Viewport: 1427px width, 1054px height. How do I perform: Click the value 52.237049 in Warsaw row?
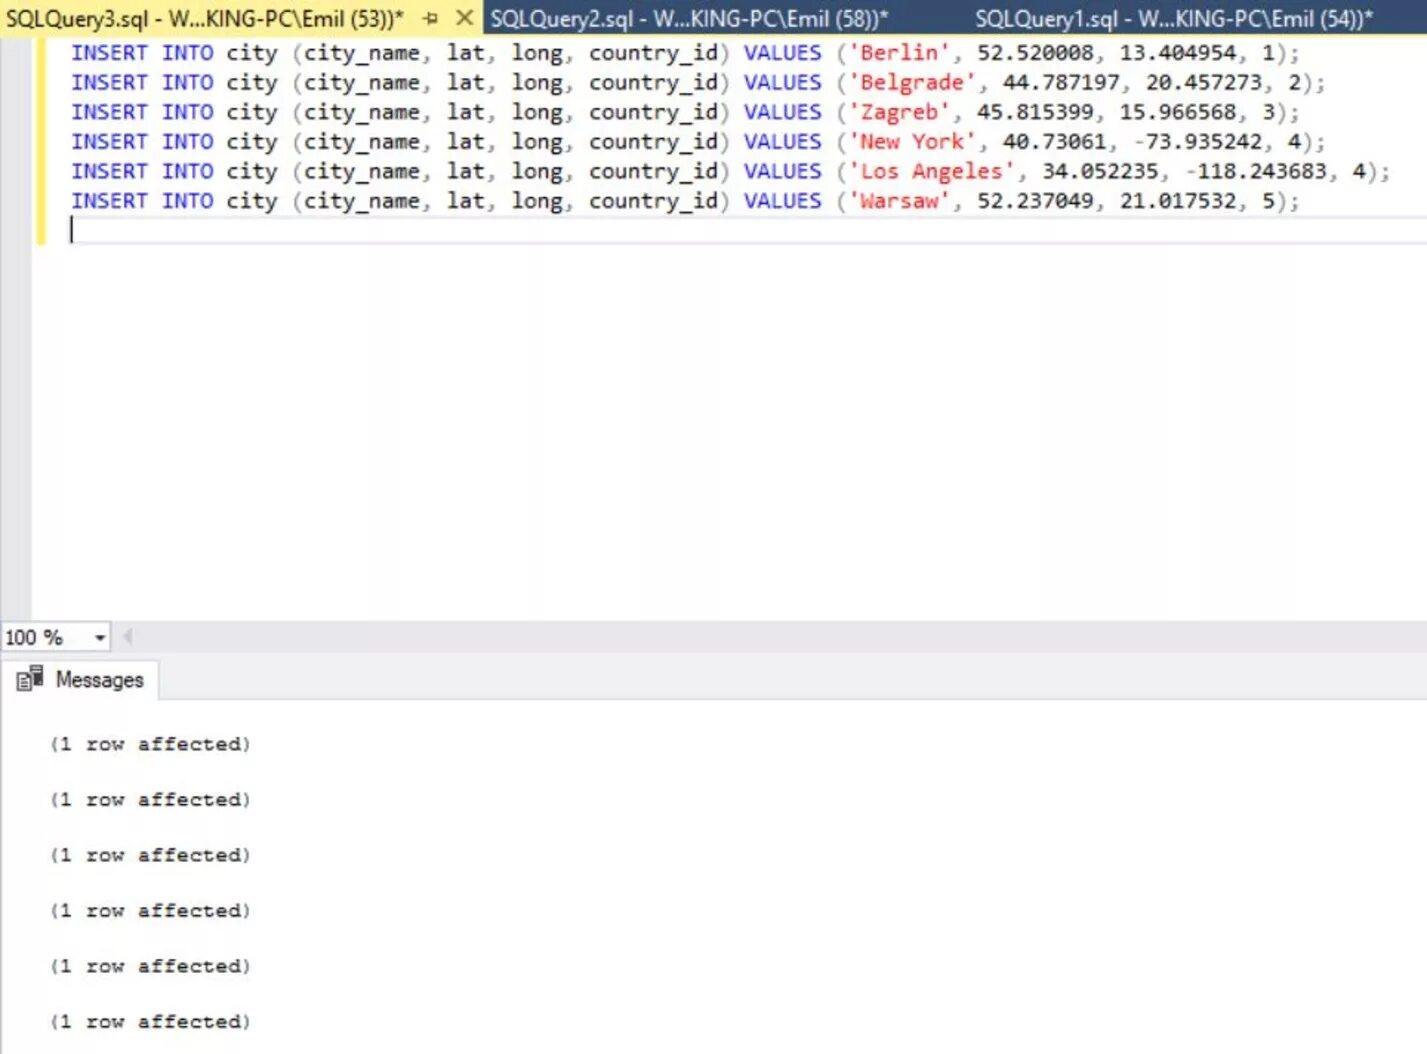(1035, 201)
